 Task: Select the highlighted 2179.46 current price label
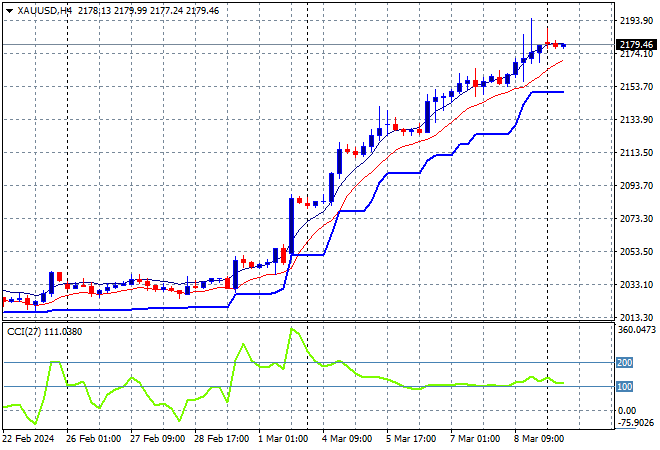click(x=636, y=45)
